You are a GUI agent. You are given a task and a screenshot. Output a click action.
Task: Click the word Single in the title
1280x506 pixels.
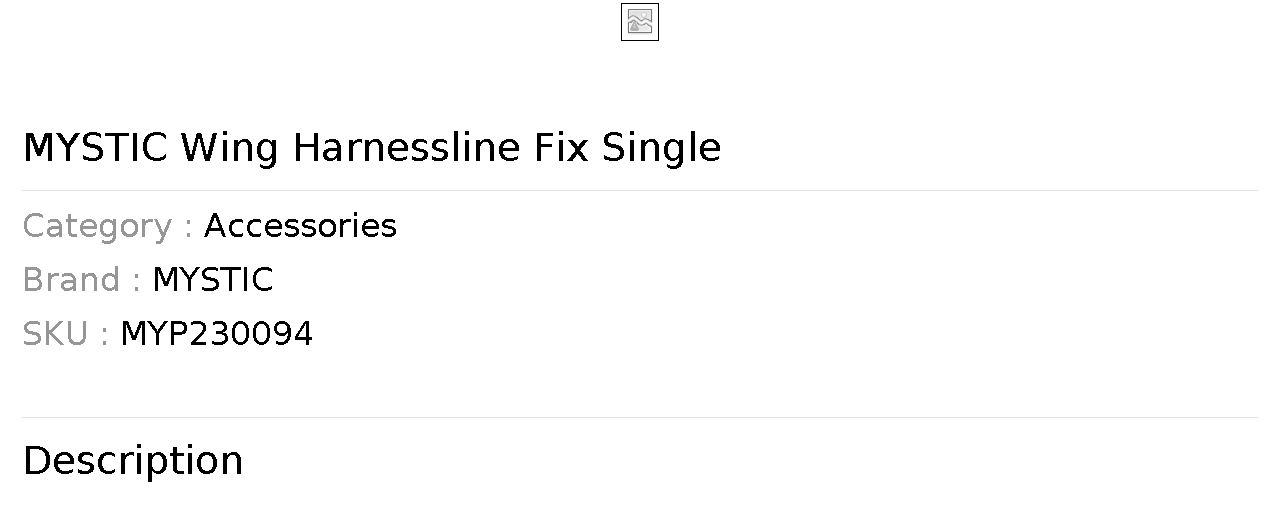[661, 148]
